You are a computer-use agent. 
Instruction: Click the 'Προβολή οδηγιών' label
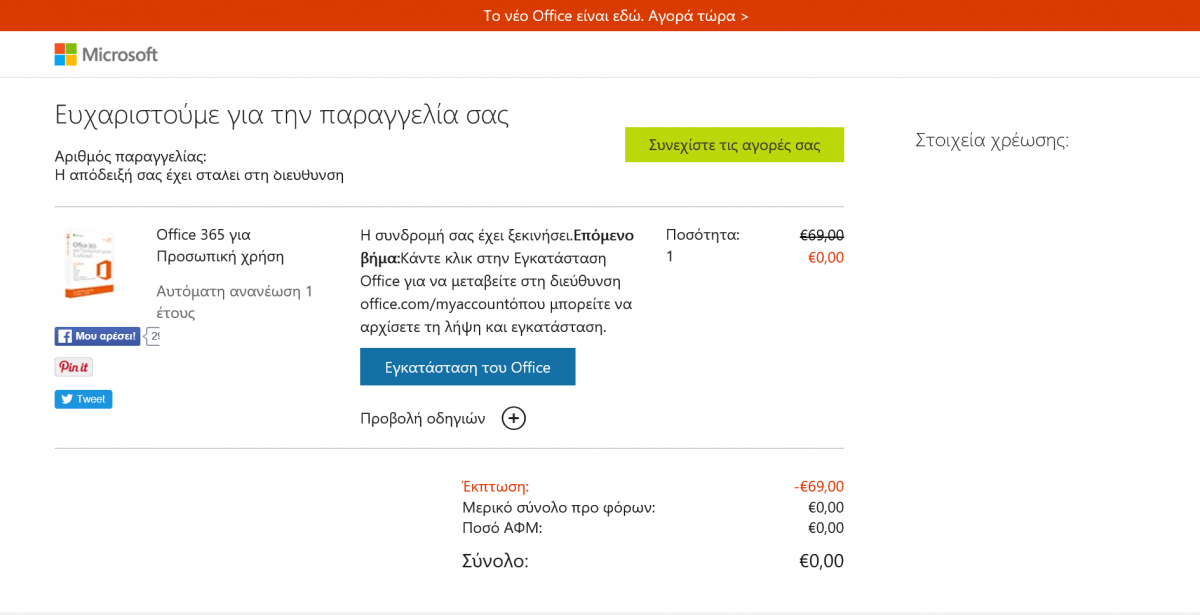point(423,418)
